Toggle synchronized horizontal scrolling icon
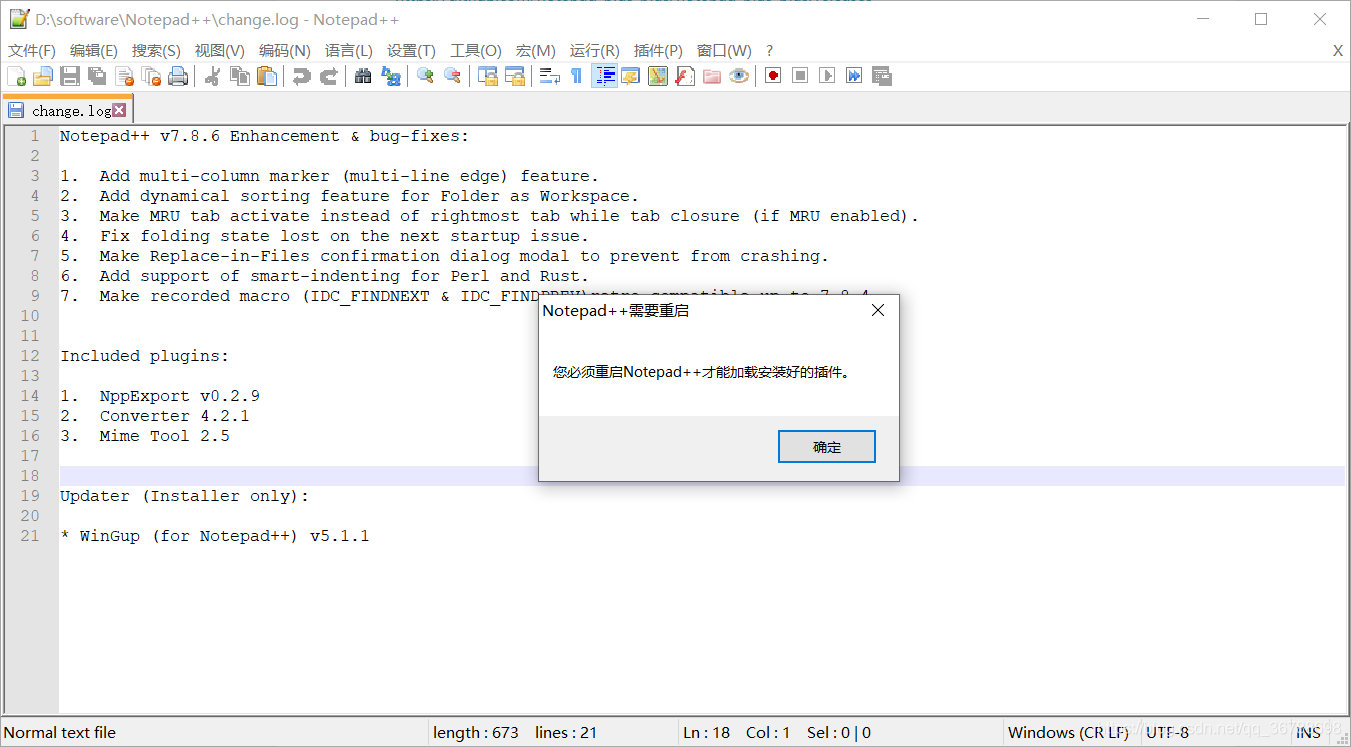The width and height of the screenshot is (1351, 747). point(514,76)
